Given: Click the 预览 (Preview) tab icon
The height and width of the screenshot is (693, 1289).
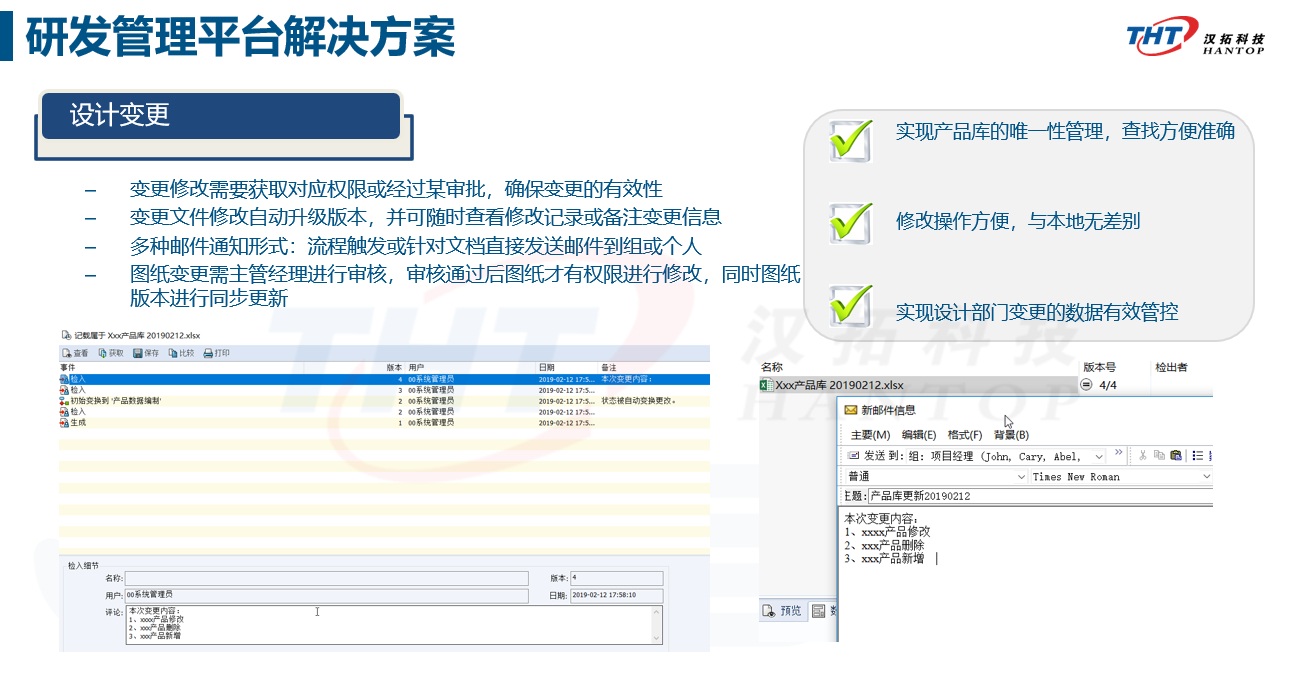Looking at the screenshot, I should (768, 611).
